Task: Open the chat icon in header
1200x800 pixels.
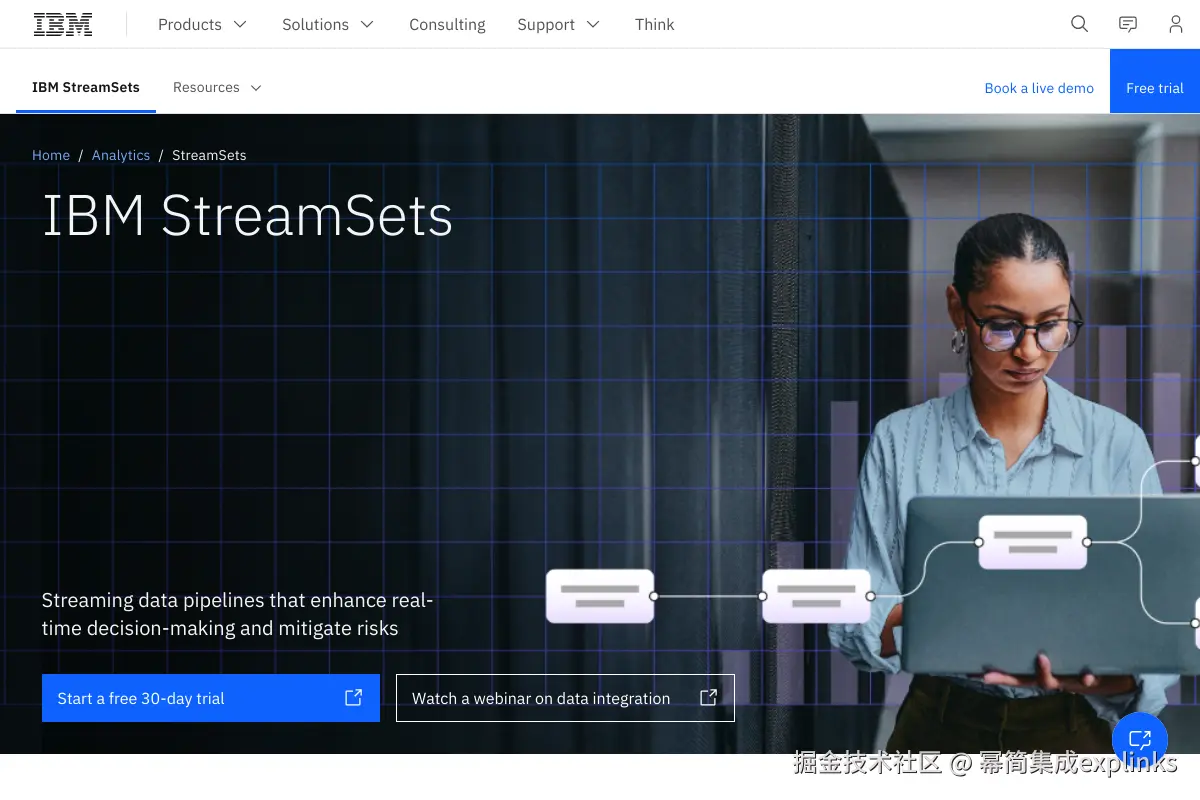Action: click(1128, 24)
